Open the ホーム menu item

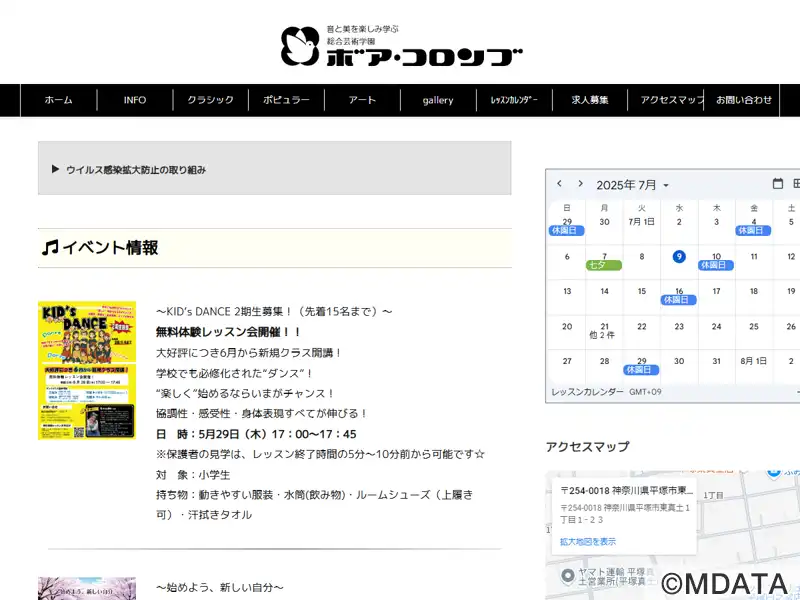58,100
